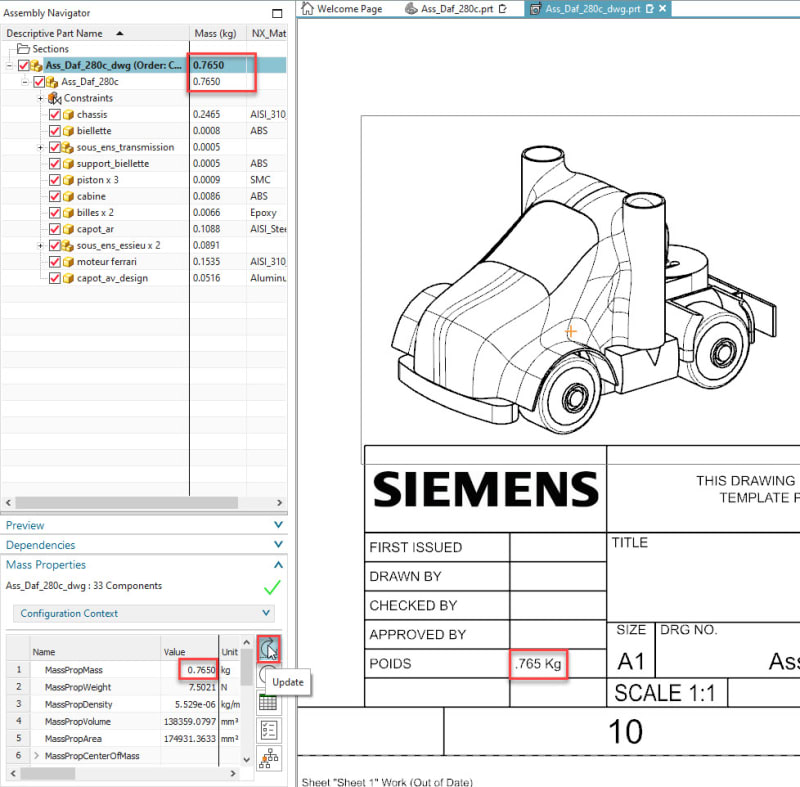
Task: Click the drawing icon on the Ass_Daf_280c_dwg.prt tab
Action: 535,9
